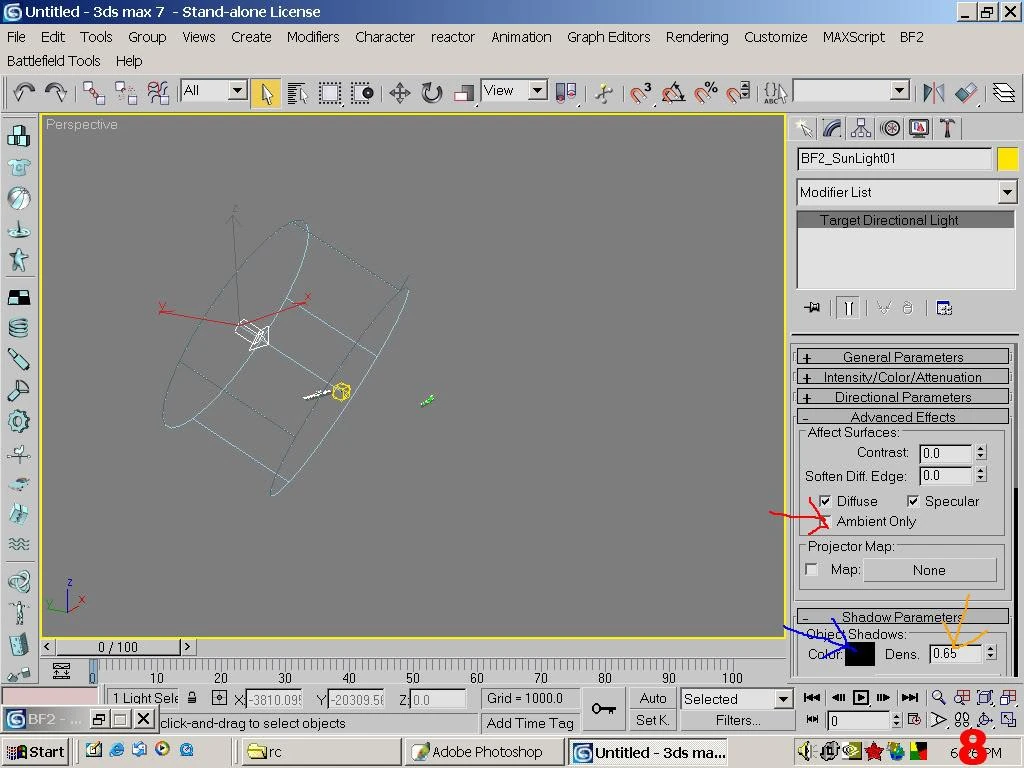Uncheck the Diffuse checkbox
Viewport: 1024px width, 768px height.
825,501
